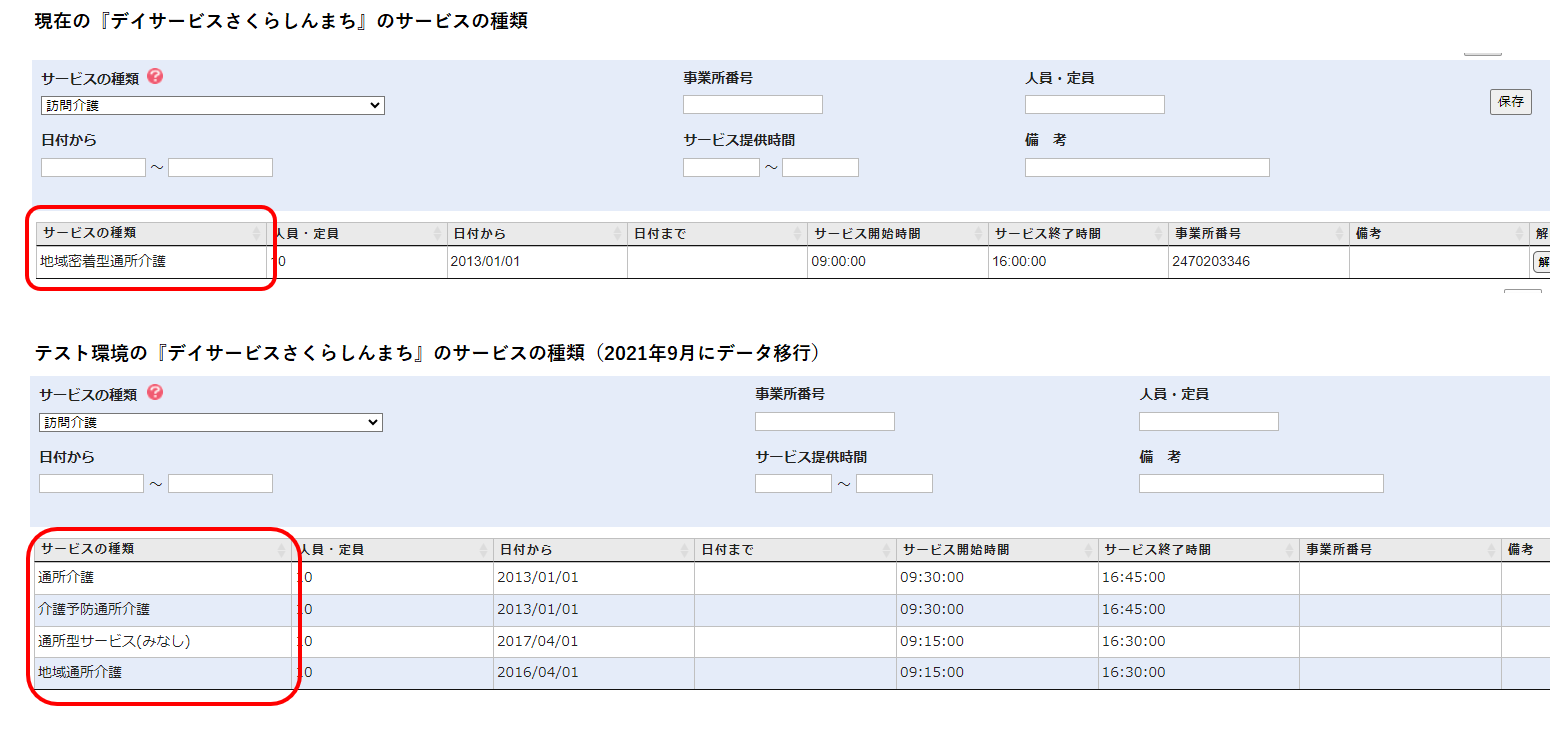Click the top form's 備考 text field

[1146, 168]
